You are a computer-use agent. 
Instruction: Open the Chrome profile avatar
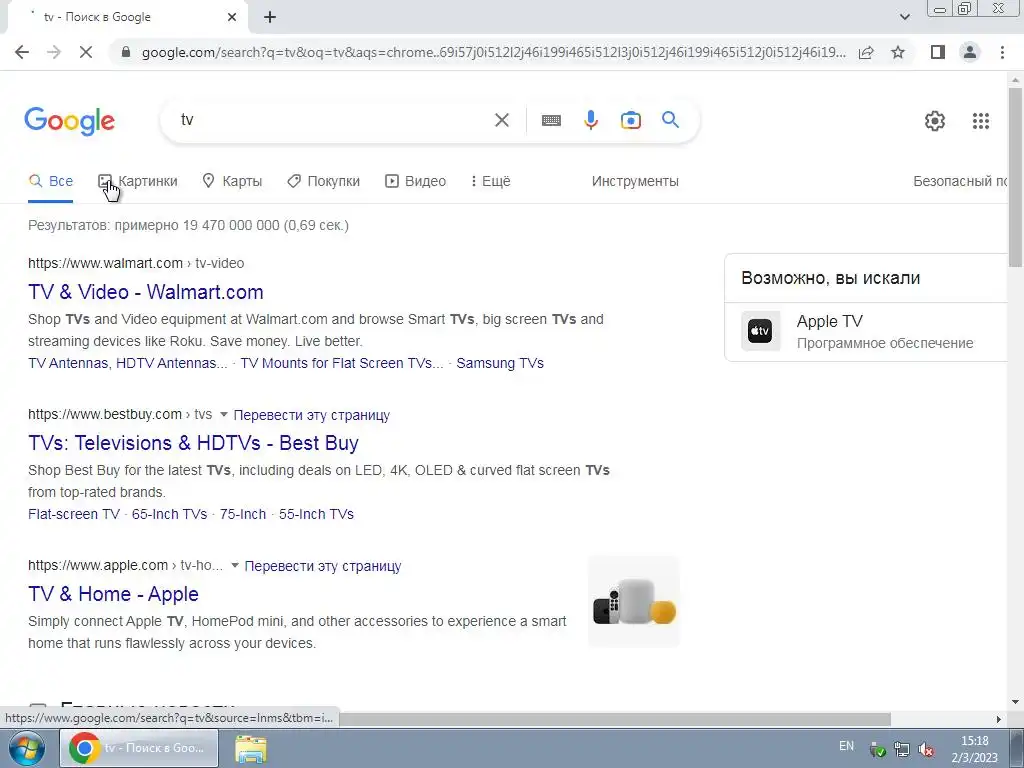click(x=970, y=52)
